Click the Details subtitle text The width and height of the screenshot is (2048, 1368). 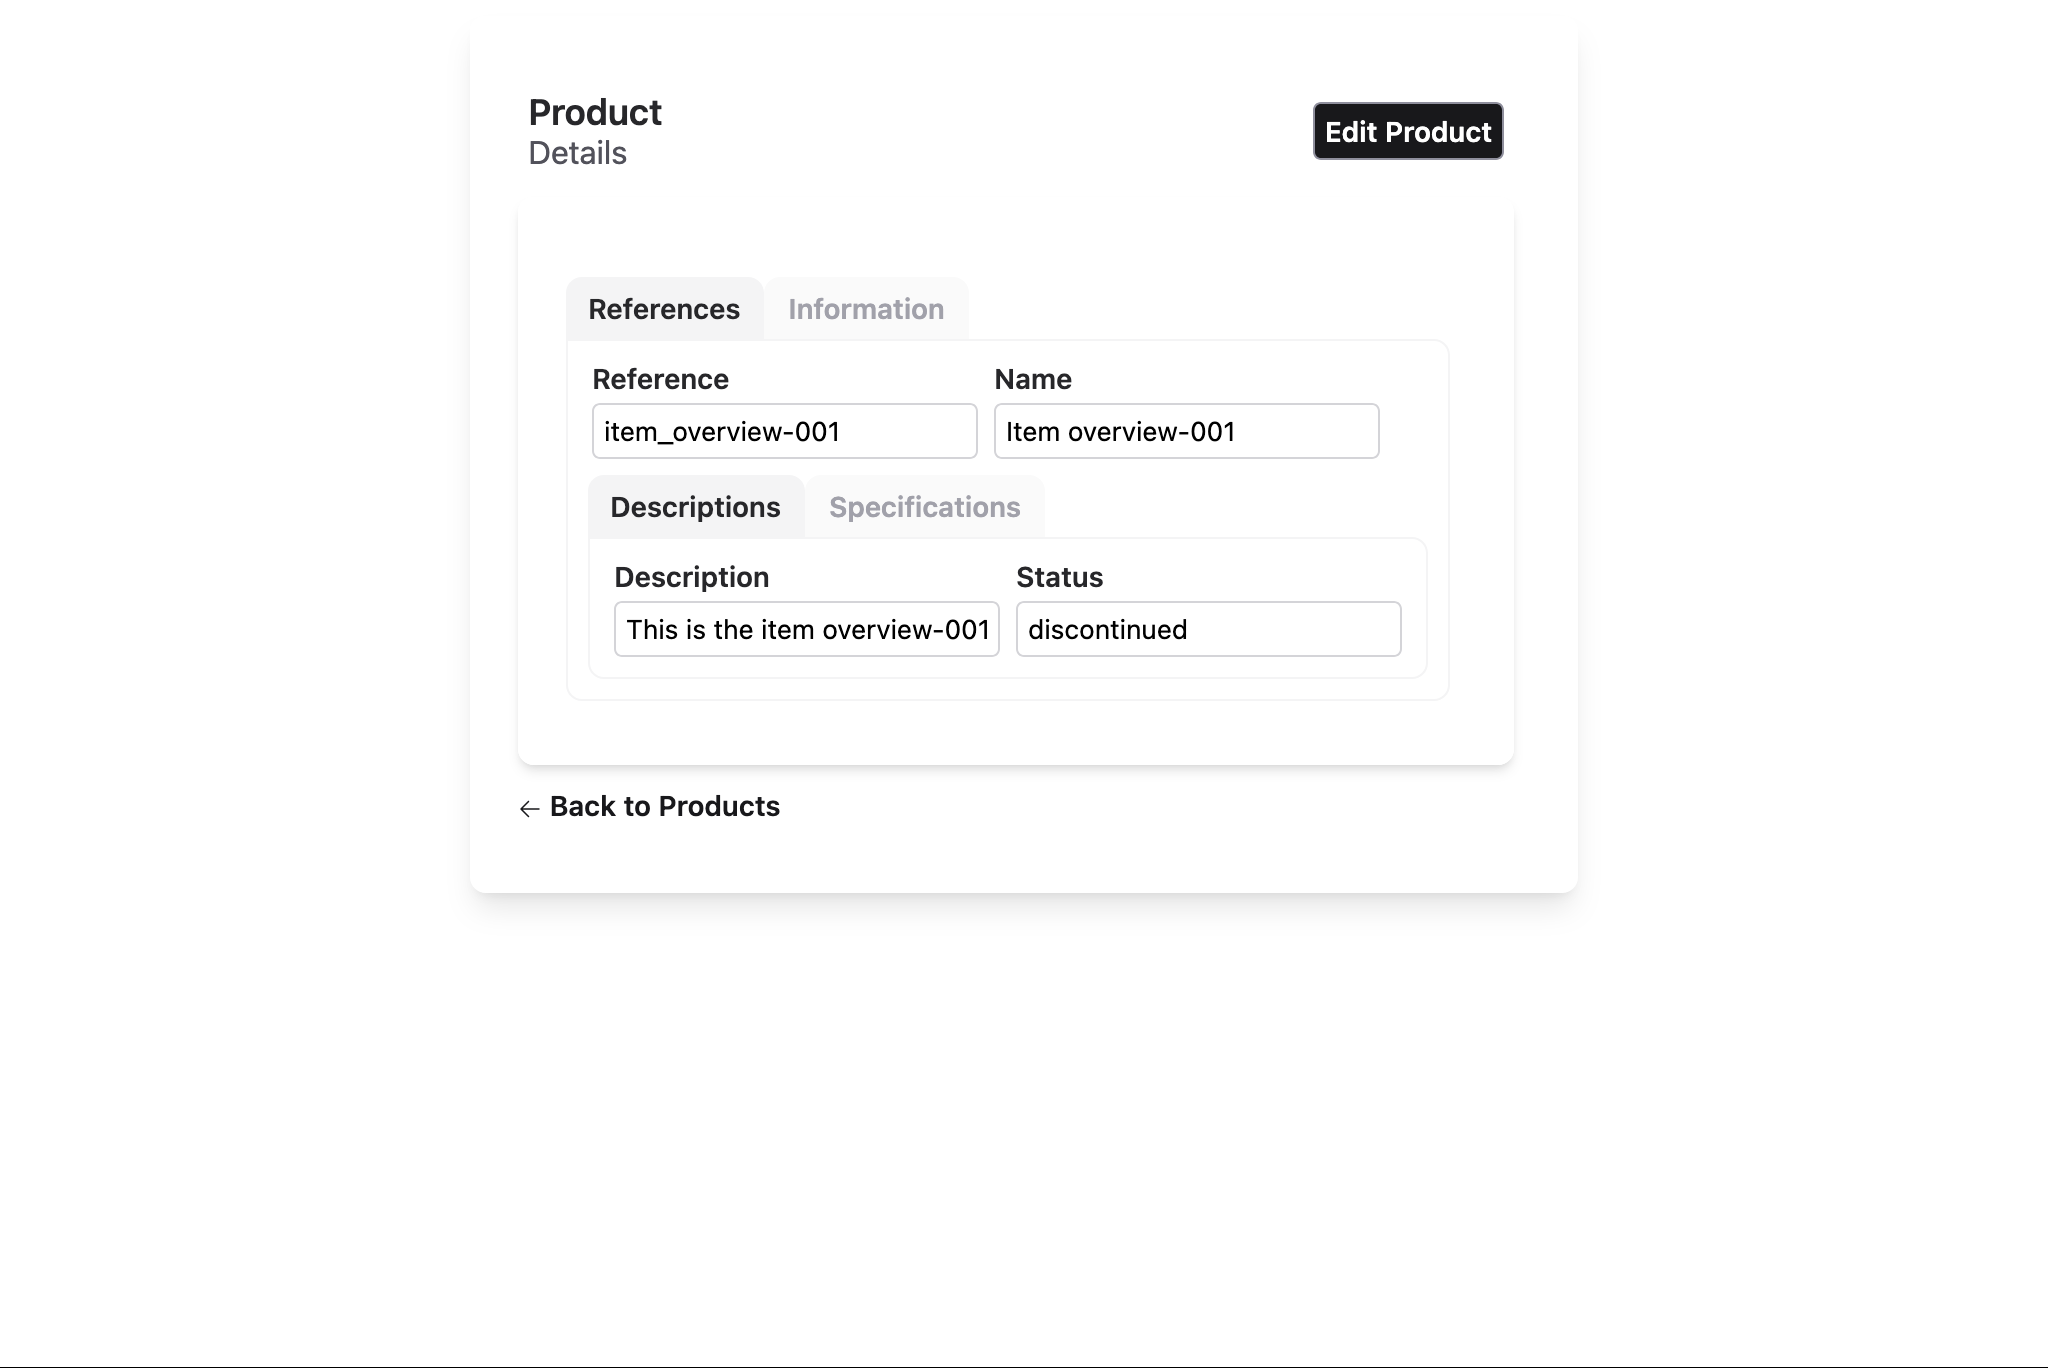coord(577,153)
